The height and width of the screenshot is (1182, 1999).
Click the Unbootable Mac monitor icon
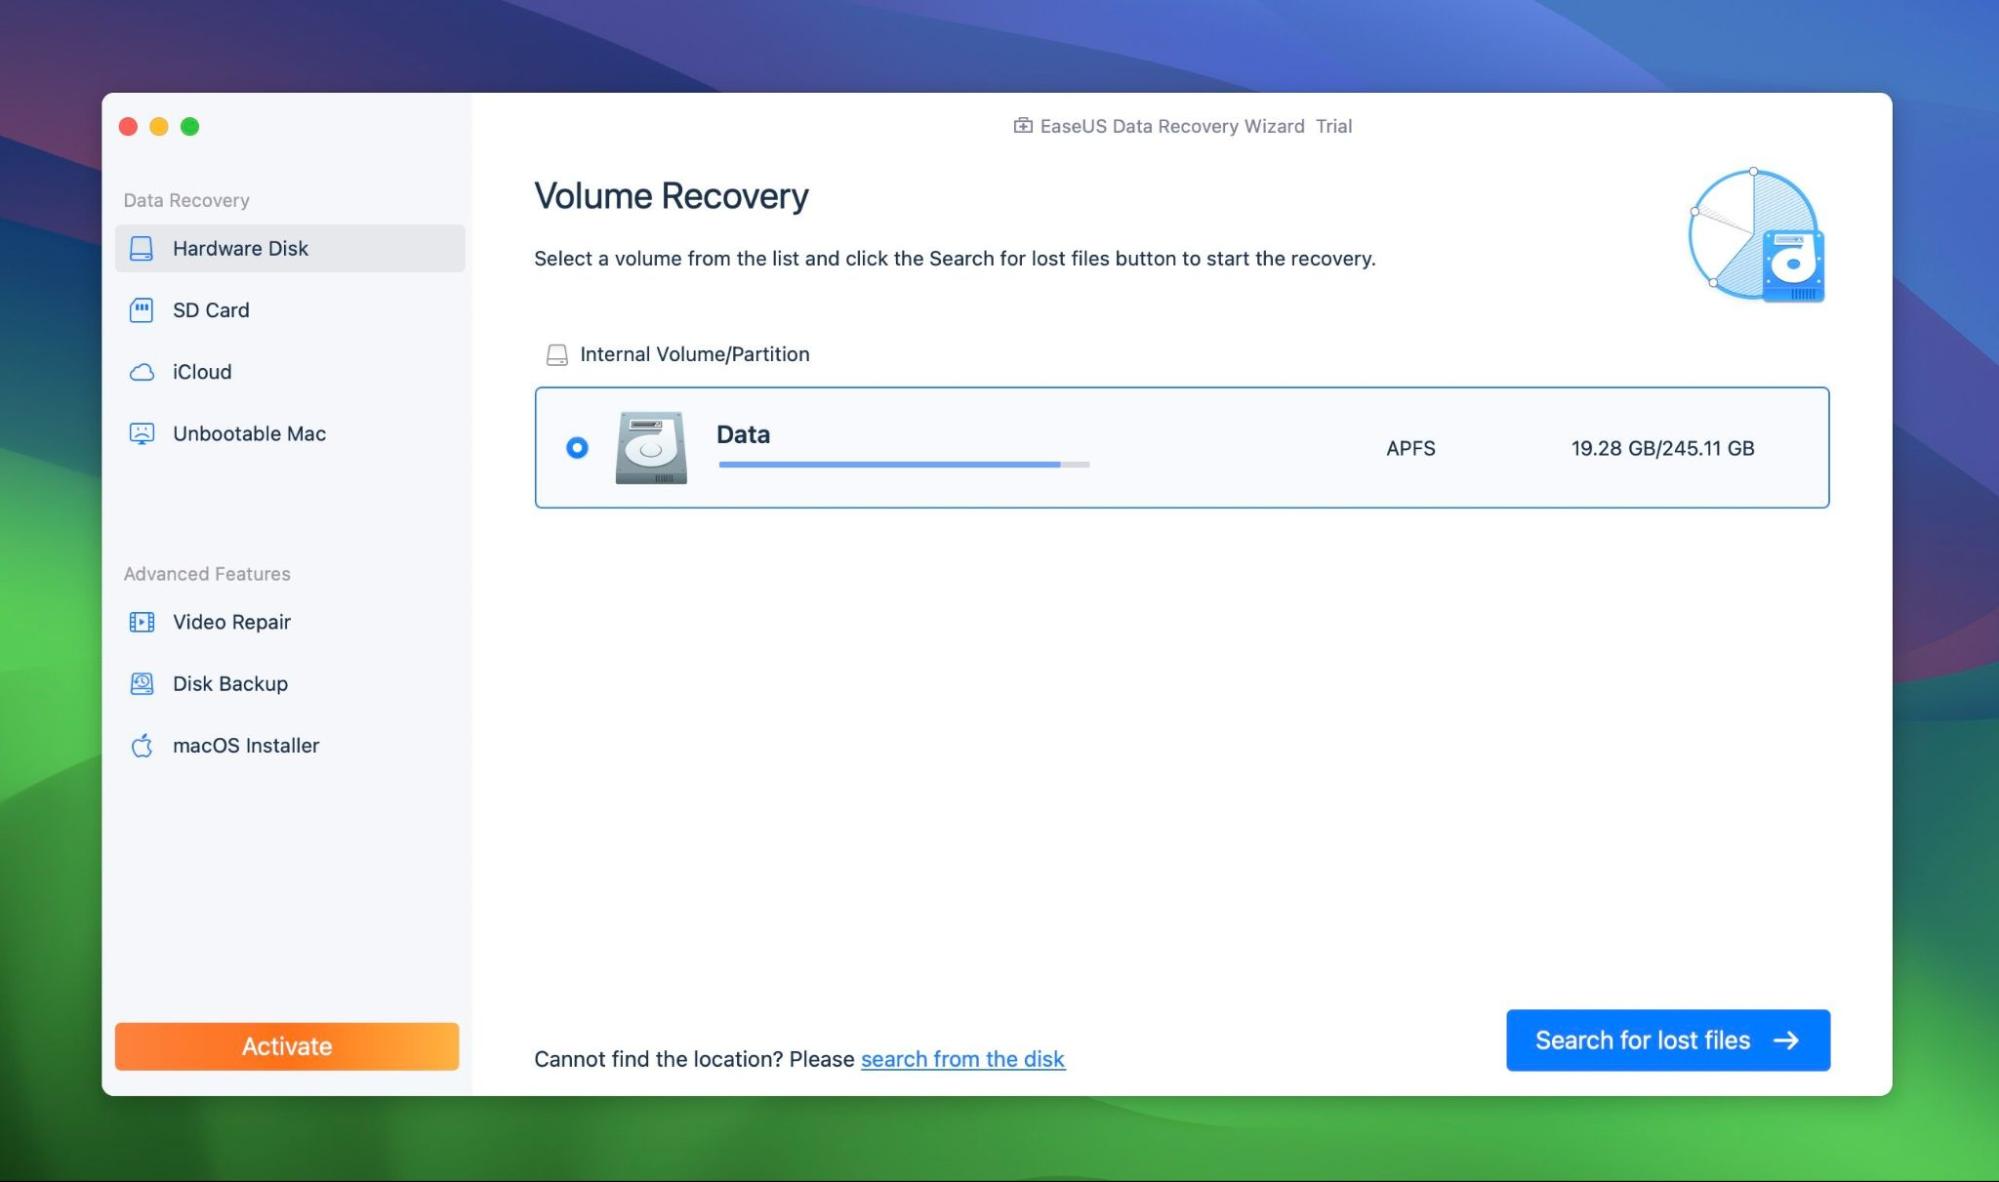tap(142, 434)
